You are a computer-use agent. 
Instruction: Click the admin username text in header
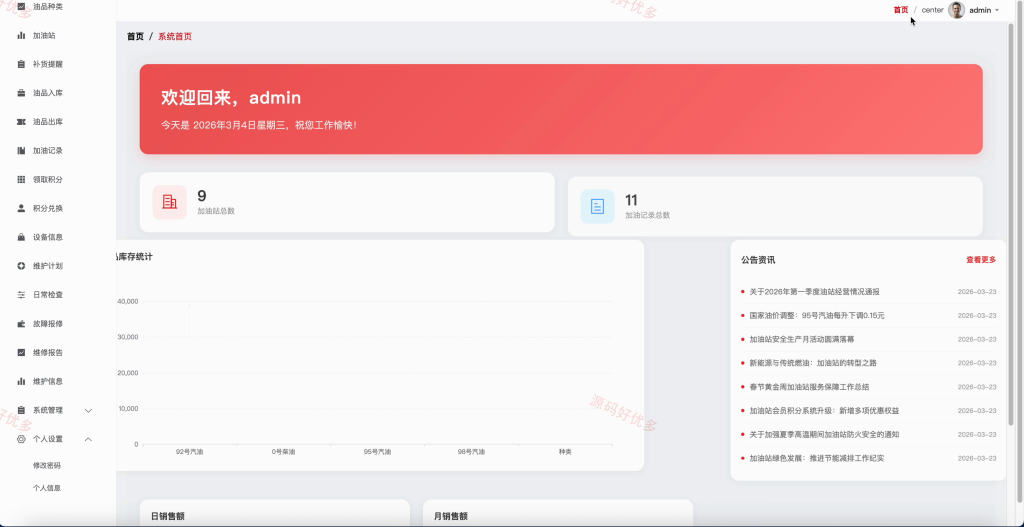coord(980,10)
